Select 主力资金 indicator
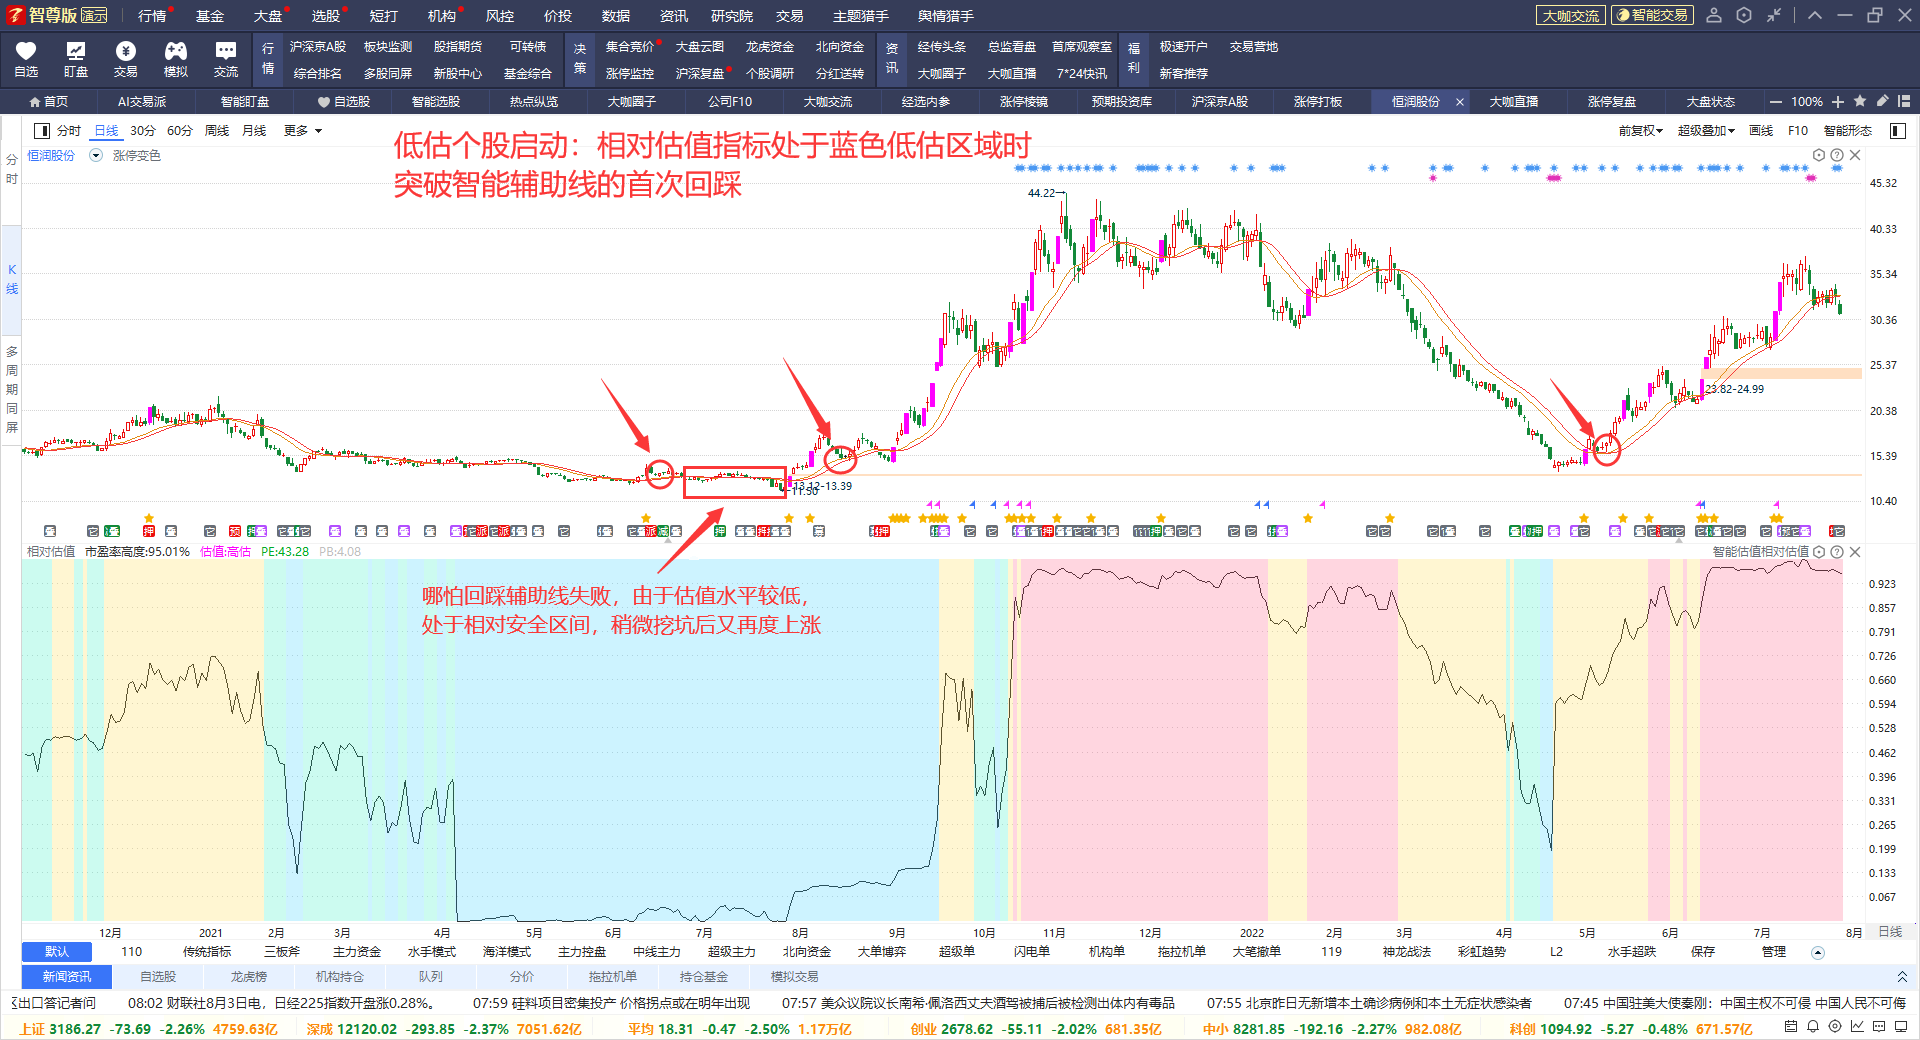The height and width of the screenshot is (1040, 1920). tap(357, 952)
